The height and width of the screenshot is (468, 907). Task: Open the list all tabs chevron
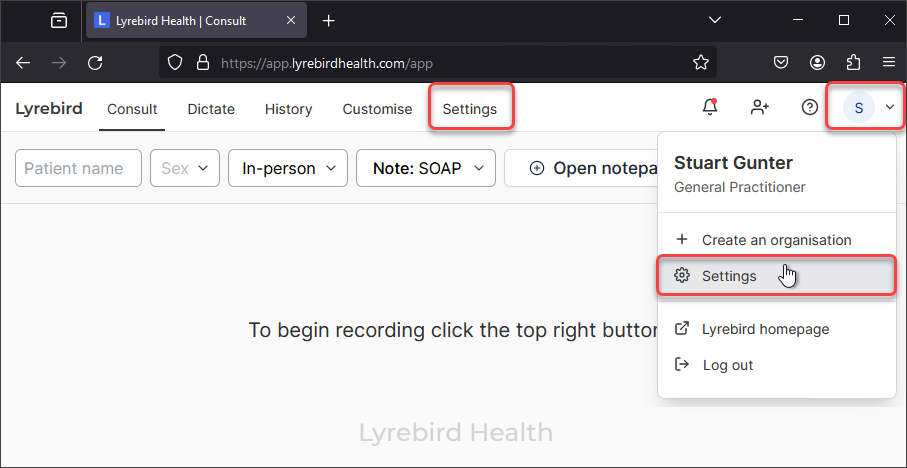point(715,20)
